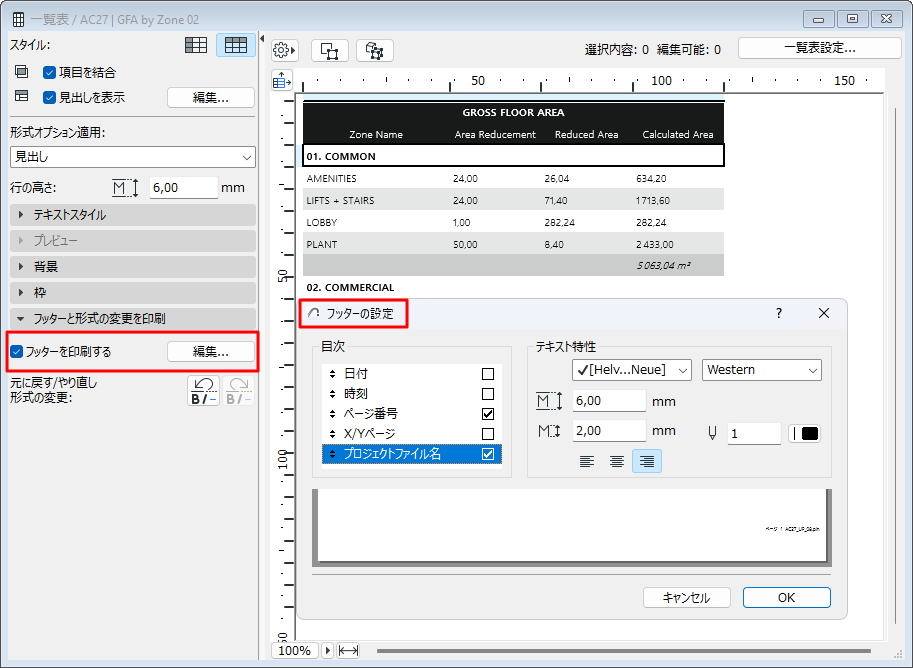Uncheck フッターを印刷する checkbox

(x=16, y=351)
